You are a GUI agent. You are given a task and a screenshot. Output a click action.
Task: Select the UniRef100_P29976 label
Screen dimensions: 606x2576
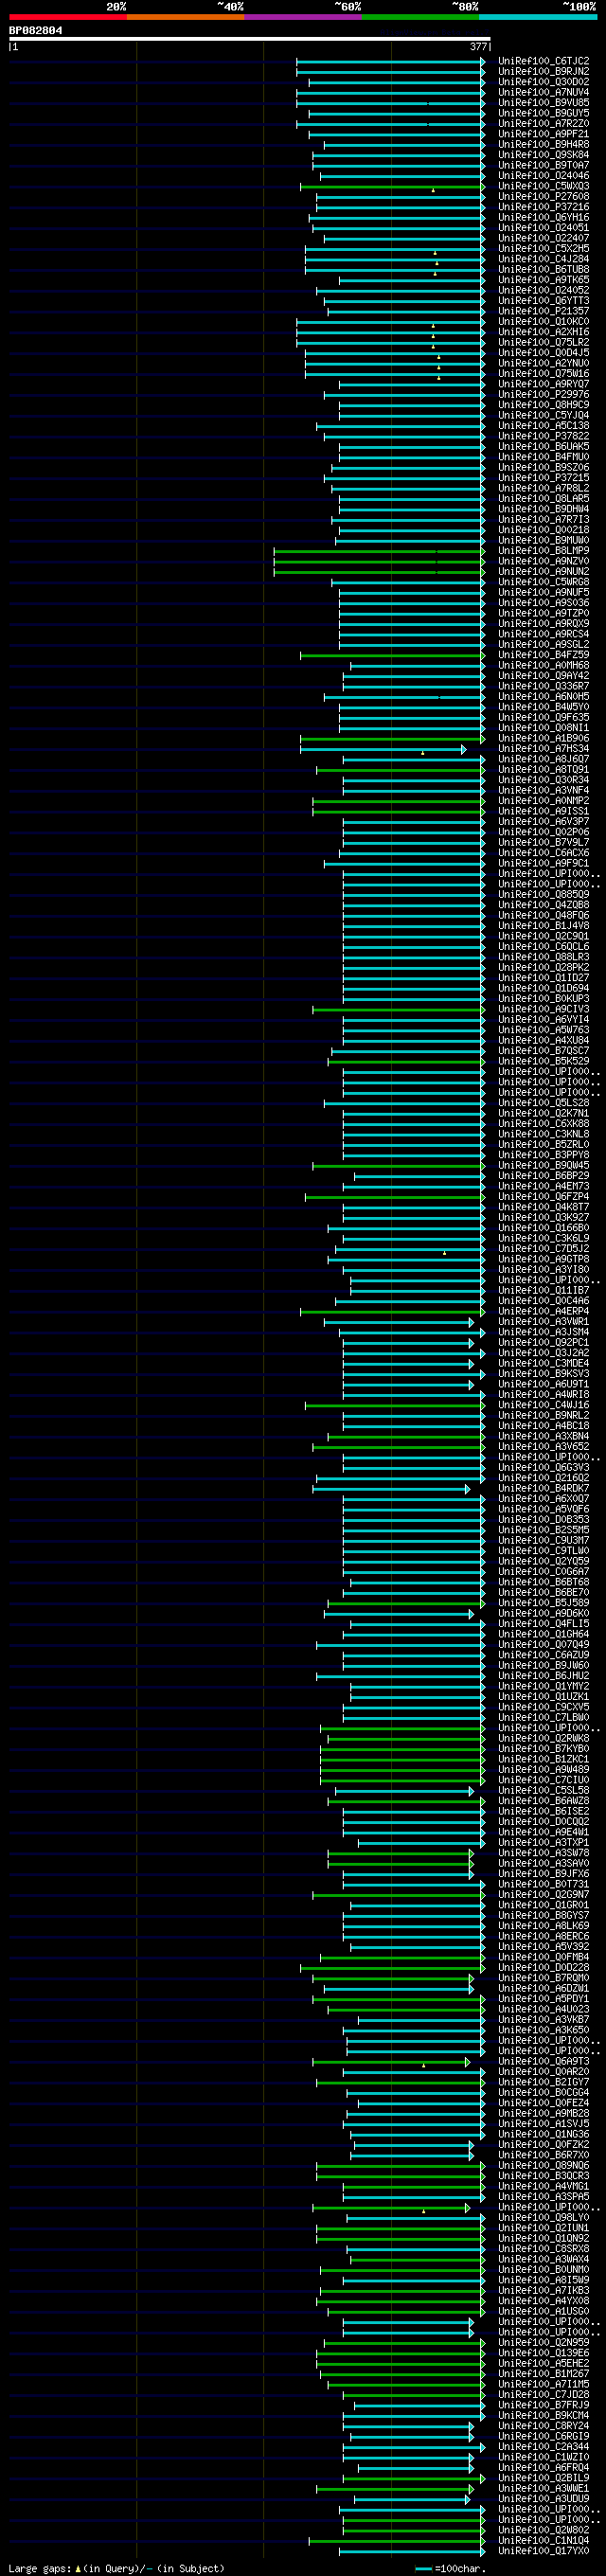(x=544, y=395)
